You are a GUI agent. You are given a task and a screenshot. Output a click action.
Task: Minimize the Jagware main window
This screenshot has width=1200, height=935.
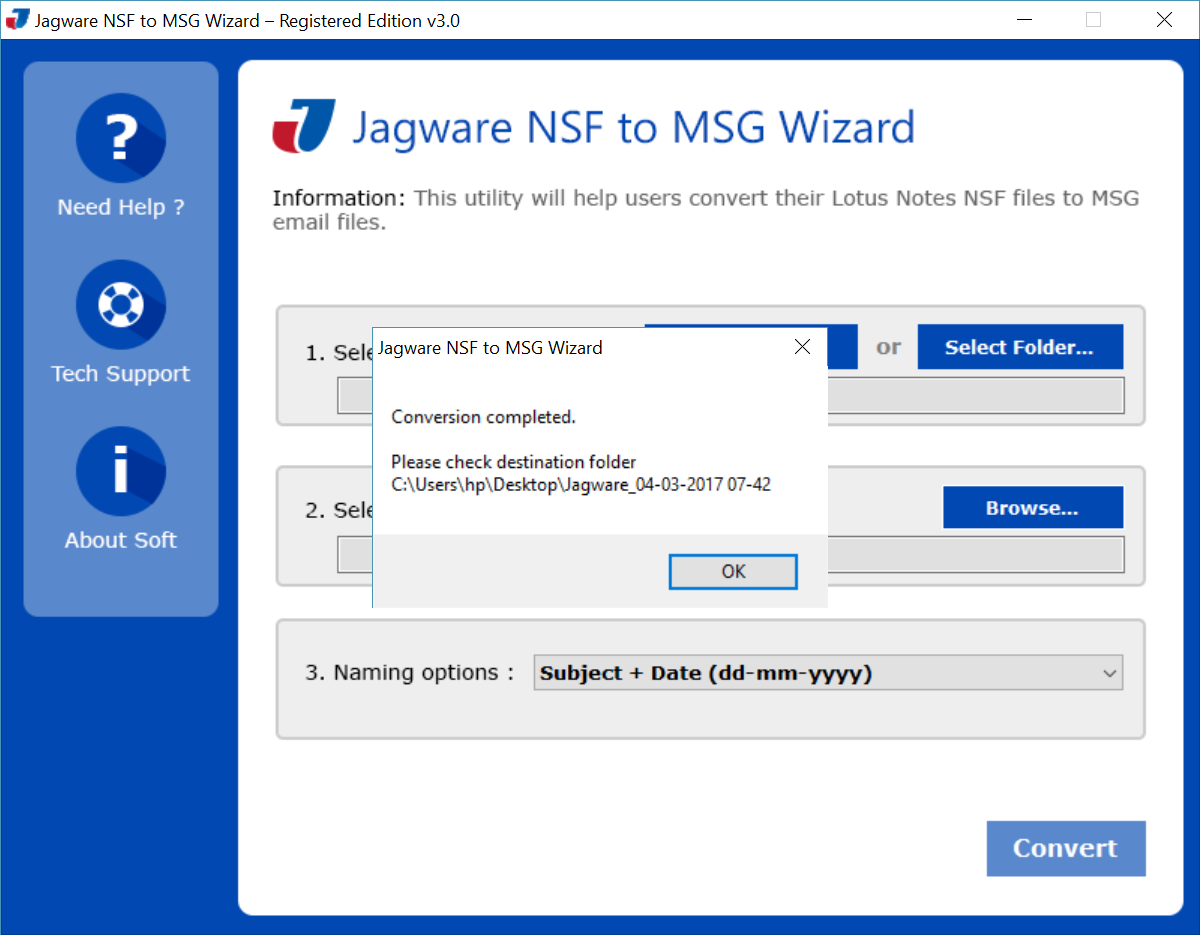pos(1025,19)
